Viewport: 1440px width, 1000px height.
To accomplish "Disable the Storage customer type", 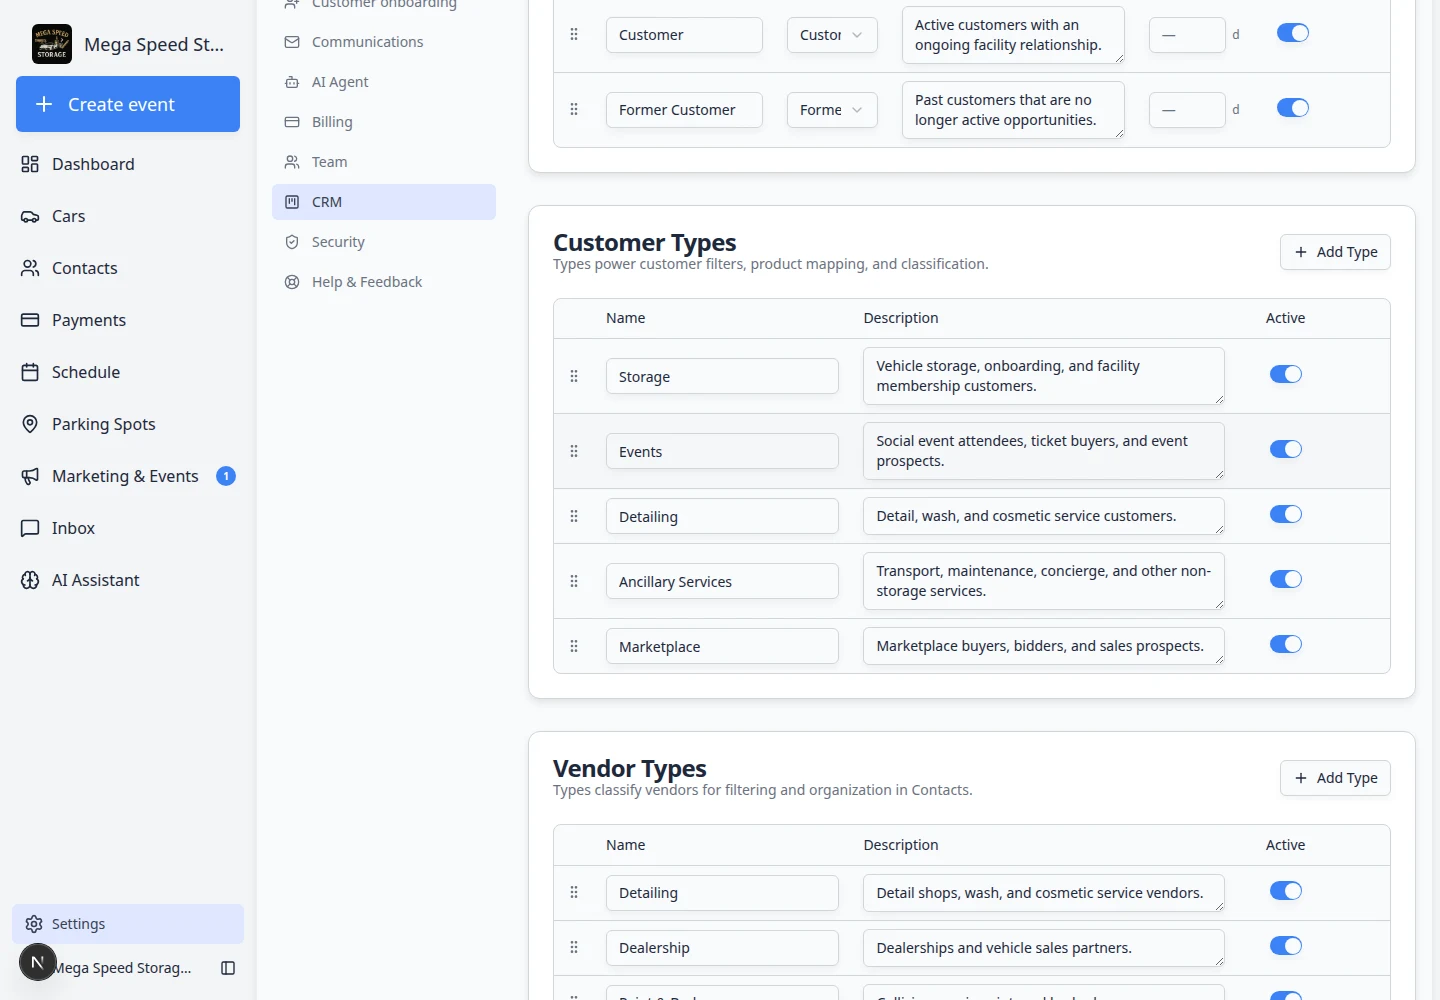I will point(1286,374).
